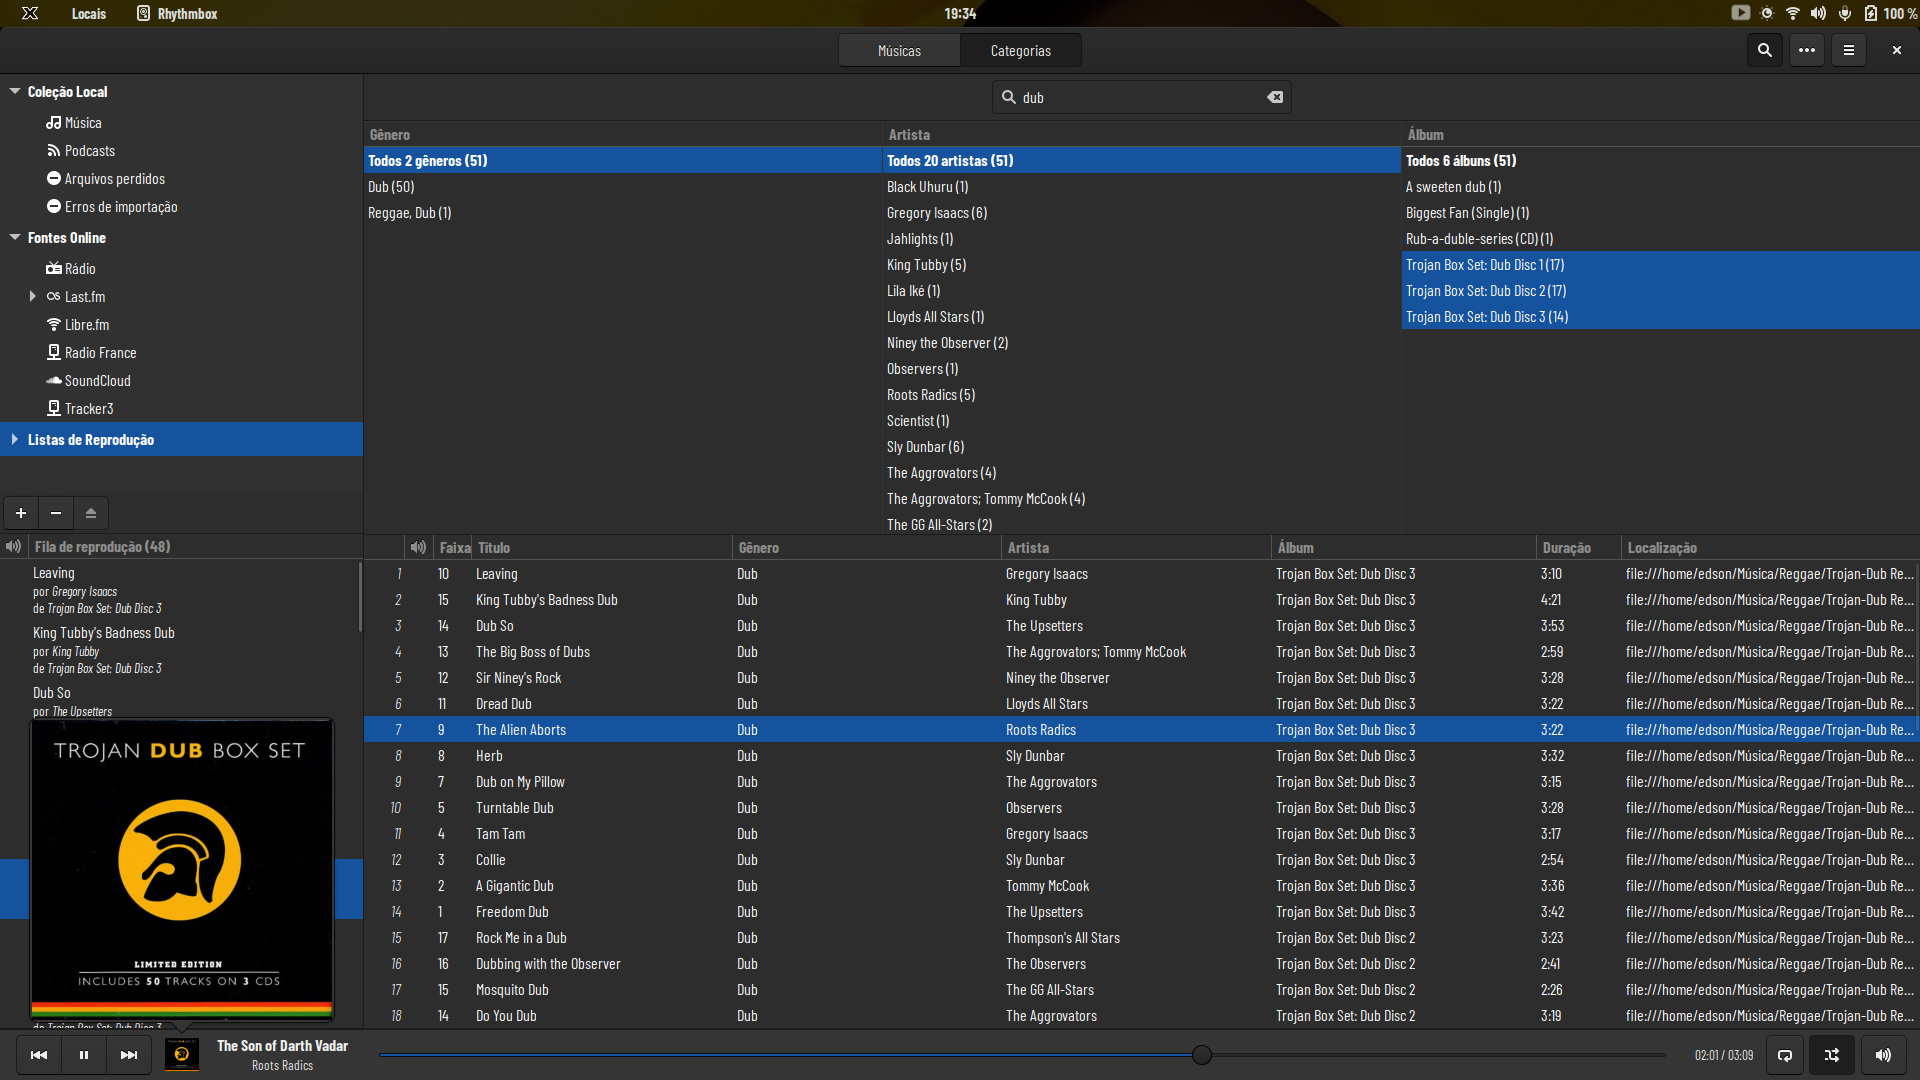The height and width of the screenshot is (1080, 1920).
Task: Collapse the Fontes Online section
Action: tap(15, 237)
